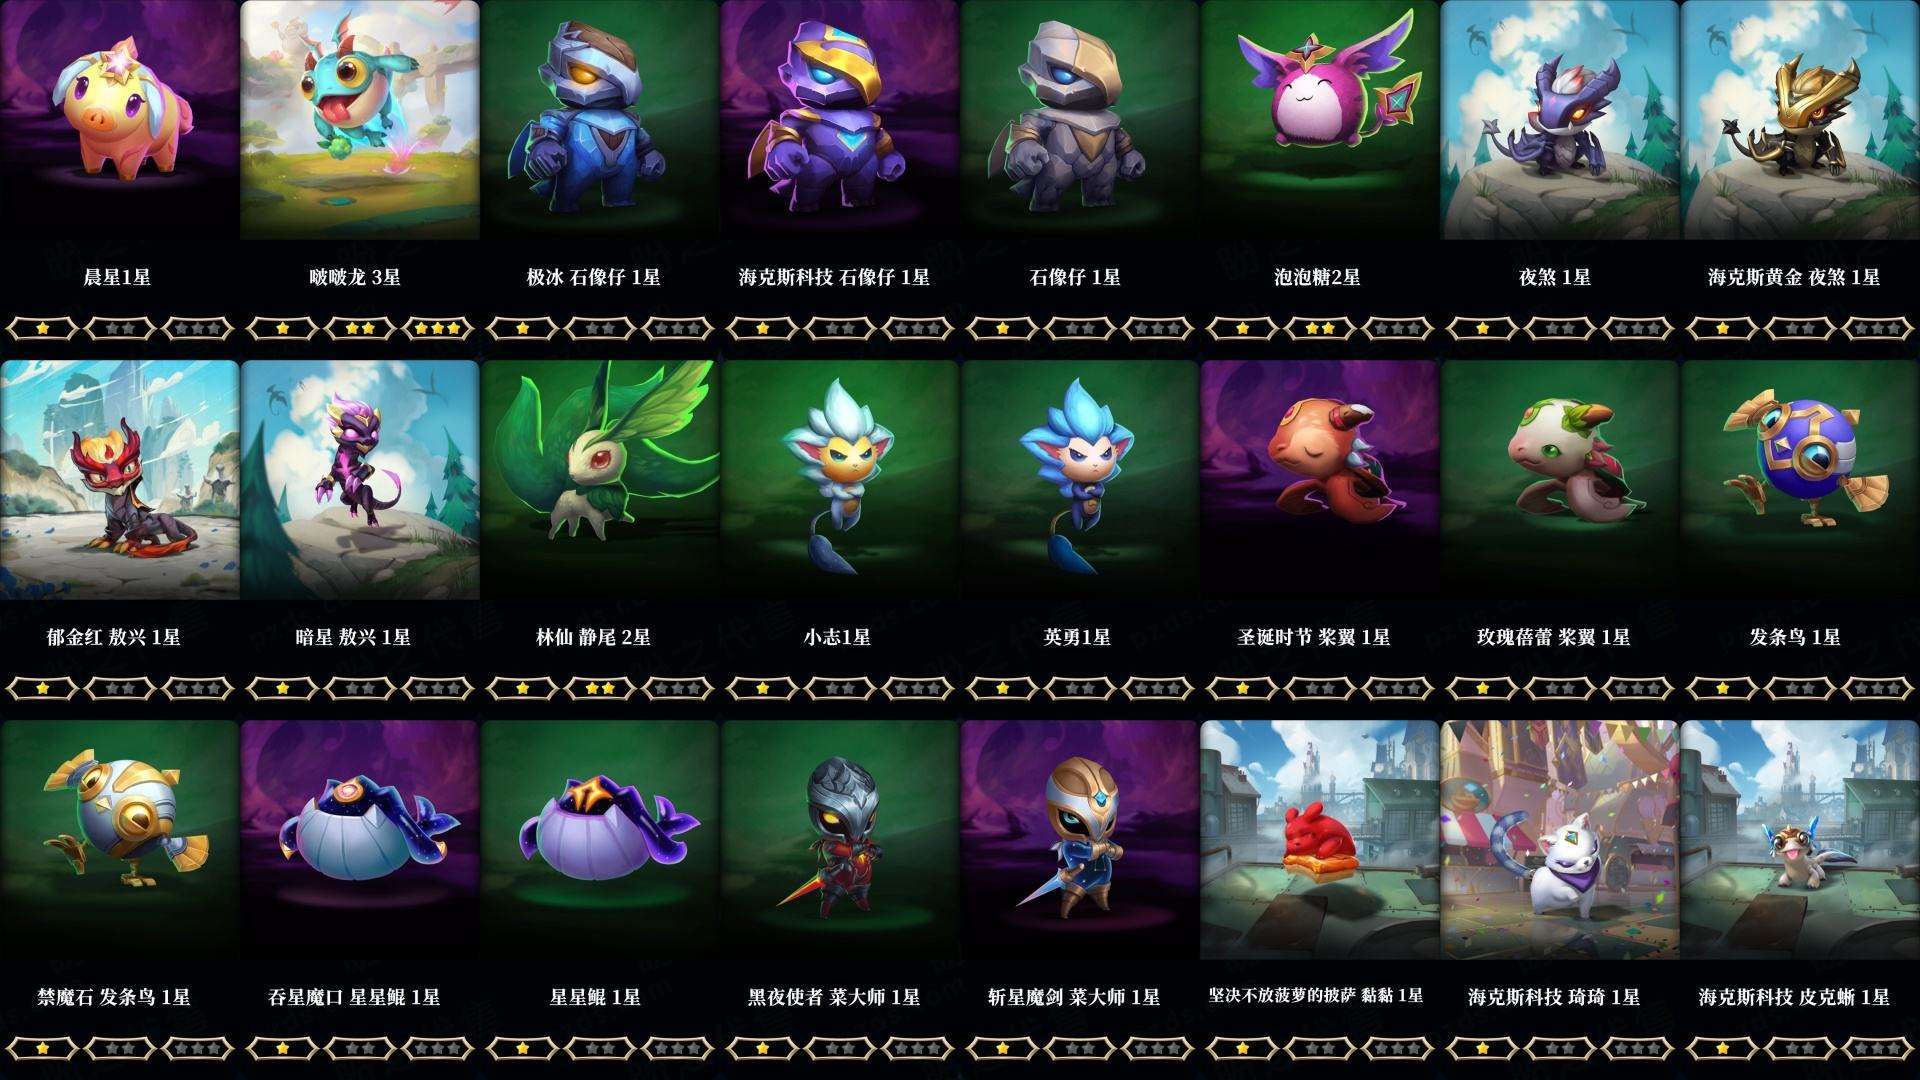
Task: Choose two-star tier under 晨星
Action: 120,327
